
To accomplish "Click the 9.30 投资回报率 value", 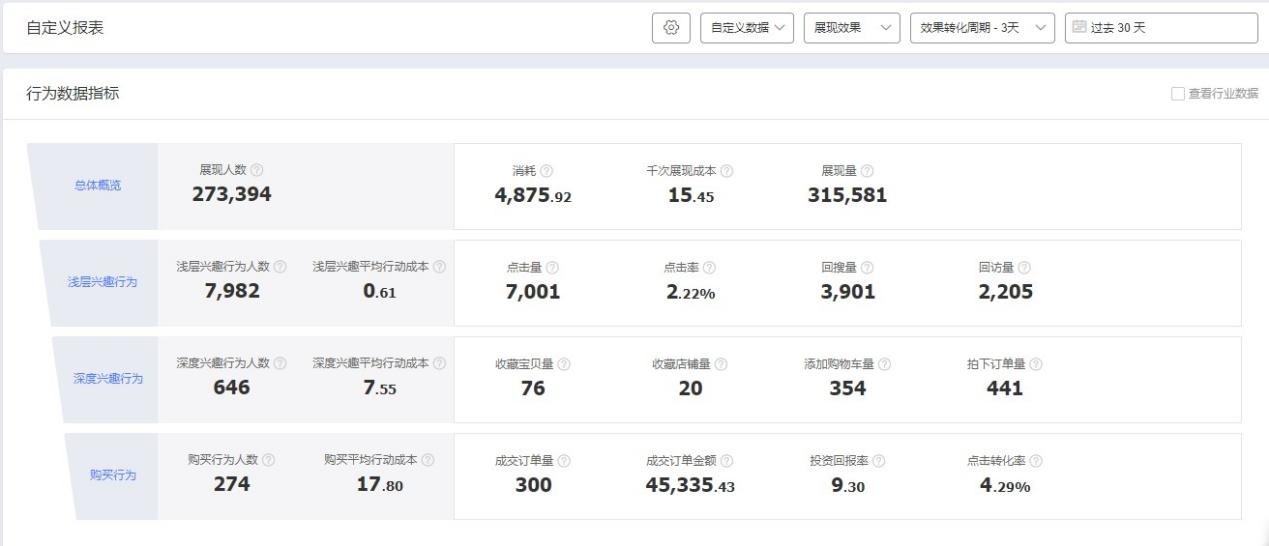I will click(x=848, y=485).
